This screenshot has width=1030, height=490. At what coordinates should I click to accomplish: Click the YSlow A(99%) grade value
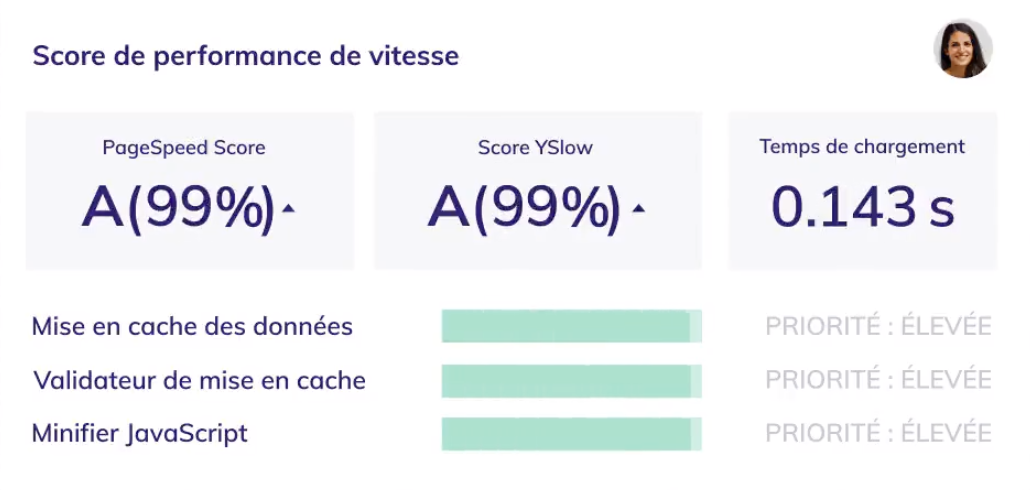(x=524, y=207)
